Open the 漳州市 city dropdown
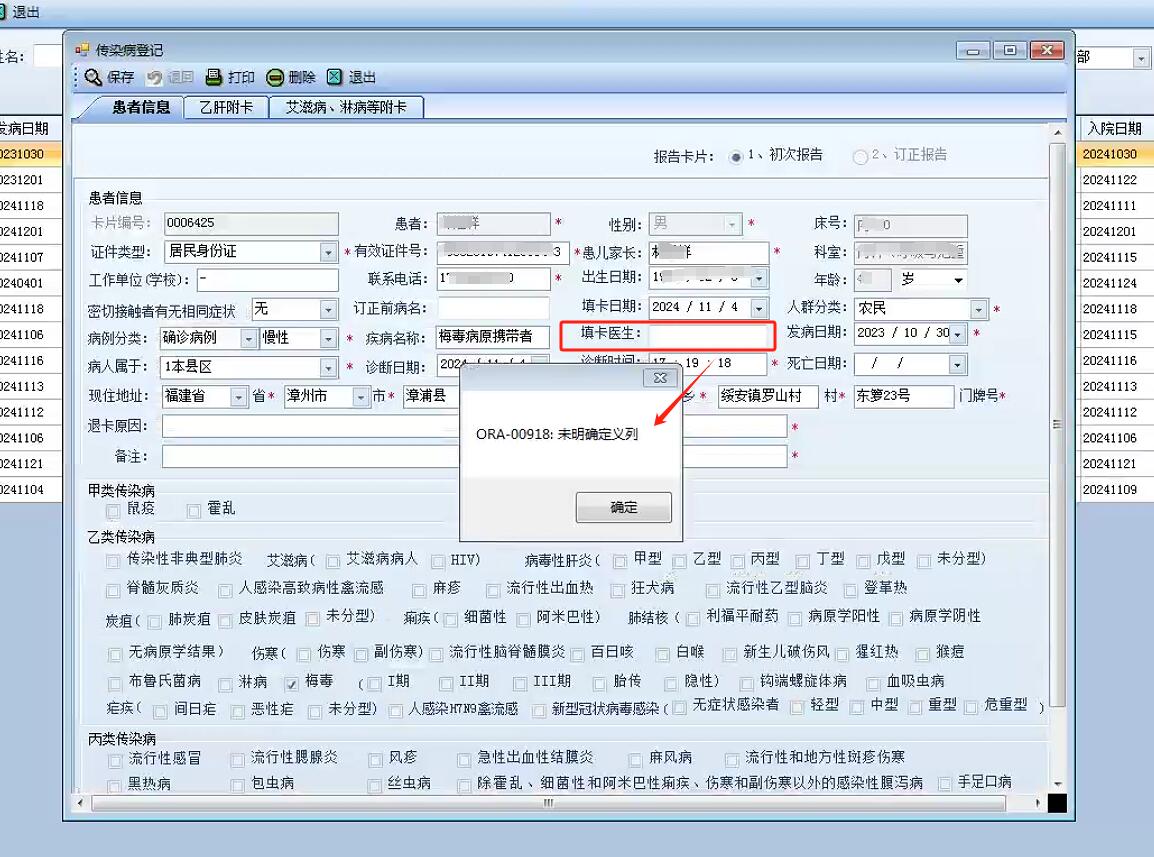The height and width of the screenshot is (857, 1154). (x=360, y=397)
